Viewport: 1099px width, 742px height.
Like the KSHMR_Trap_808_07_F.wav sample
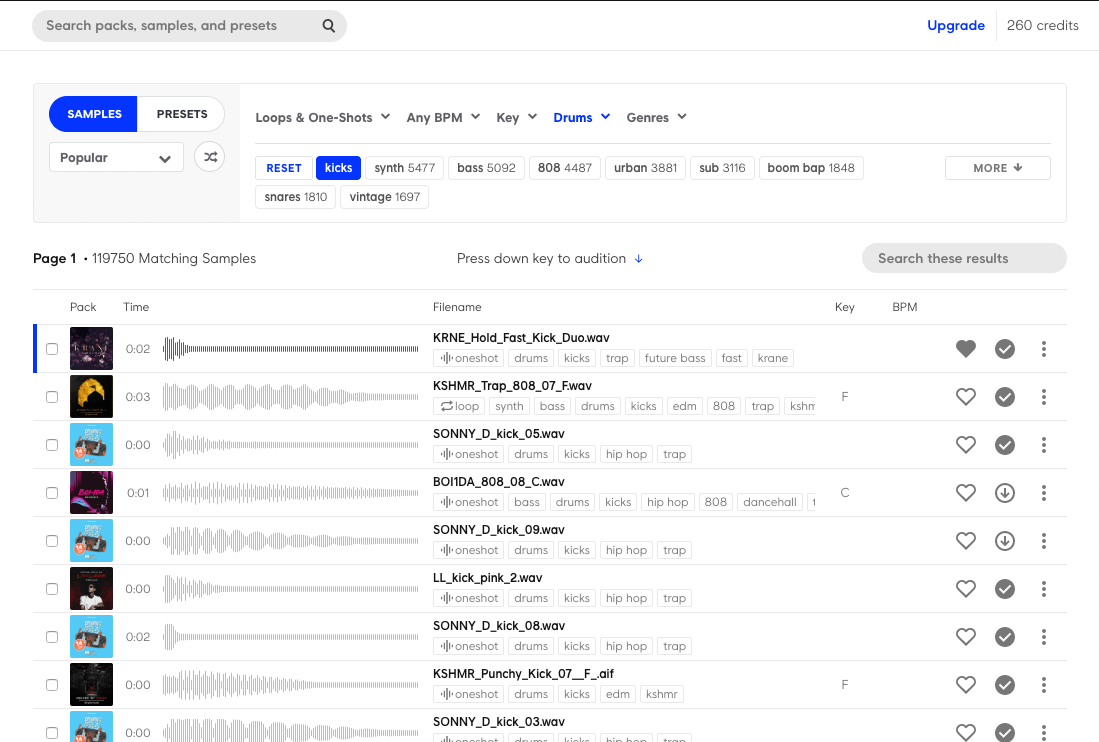(x=965, y=397)
